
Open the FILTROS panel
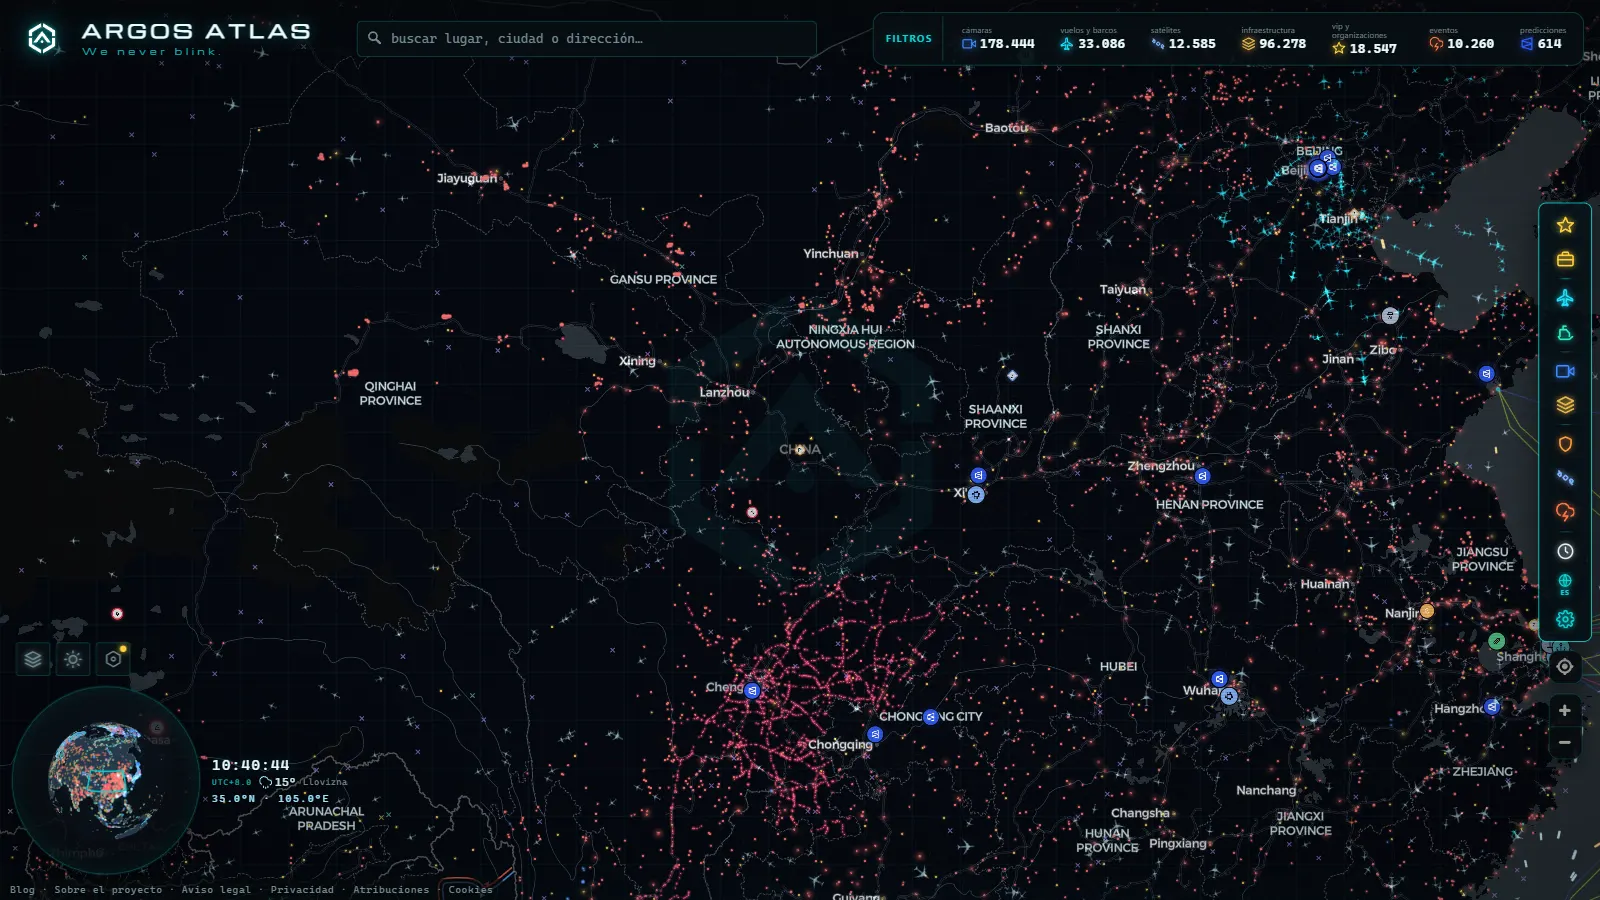tap(908, 39)
